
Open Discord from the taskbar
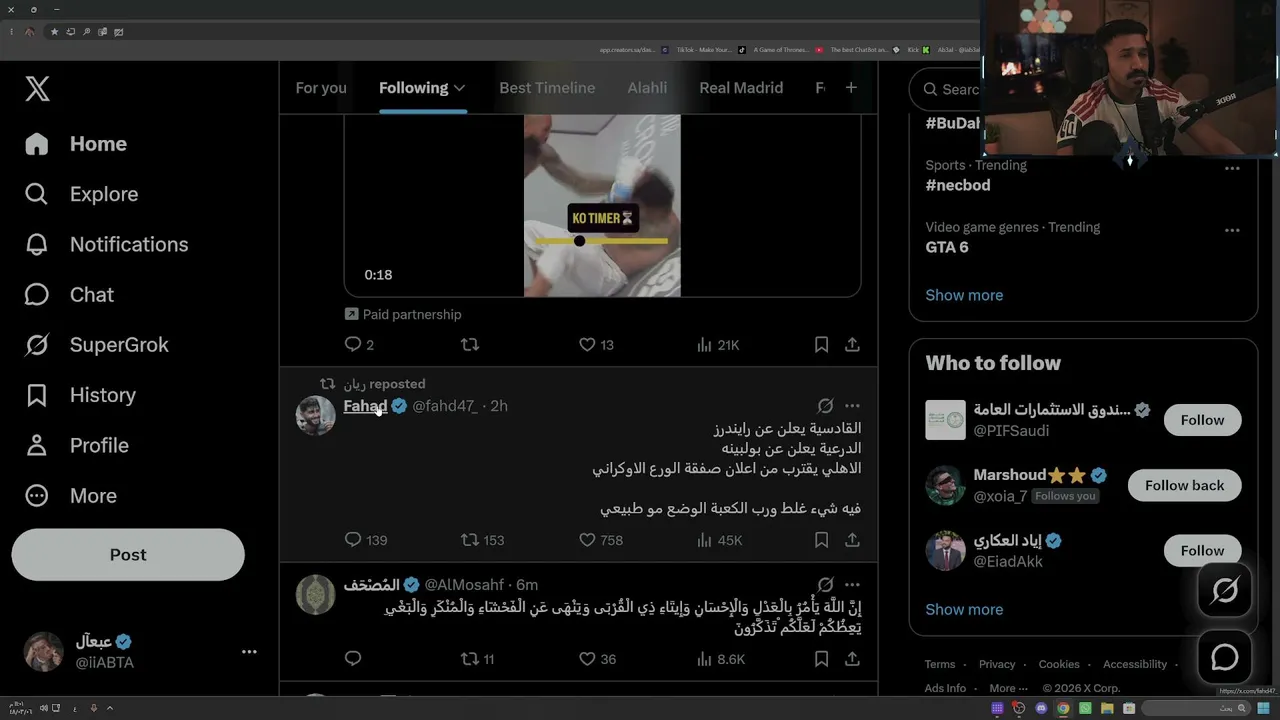[1041, 708]
